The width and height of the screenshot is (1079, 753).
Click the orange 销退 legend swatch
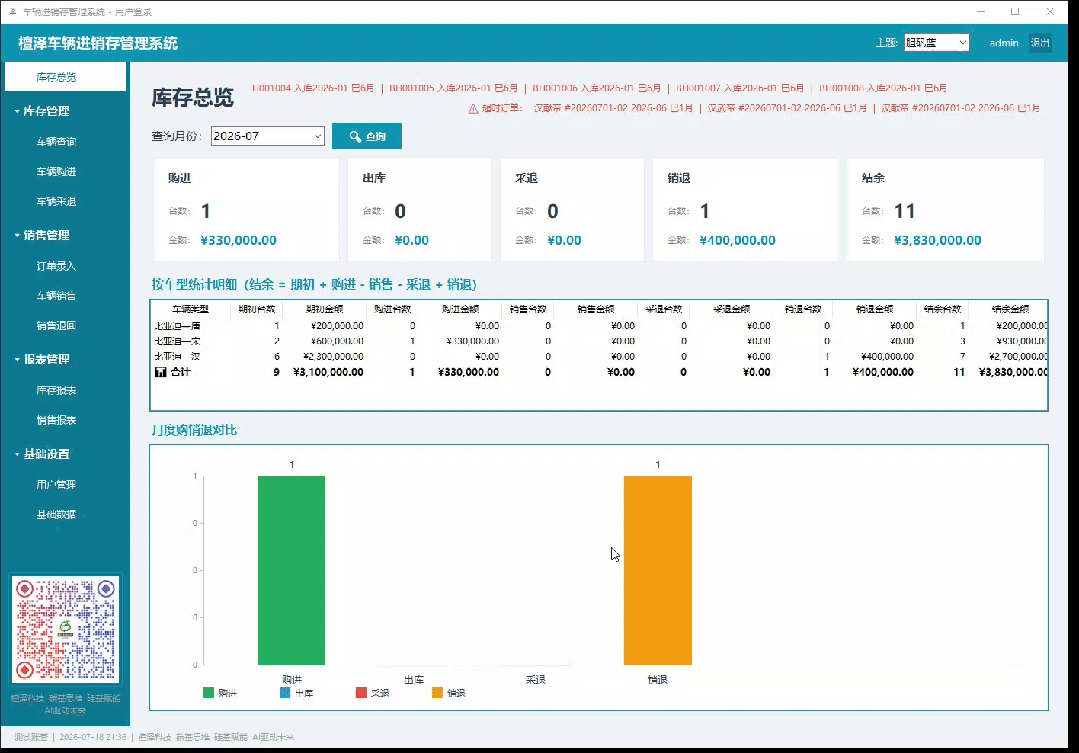pos(437,692)
